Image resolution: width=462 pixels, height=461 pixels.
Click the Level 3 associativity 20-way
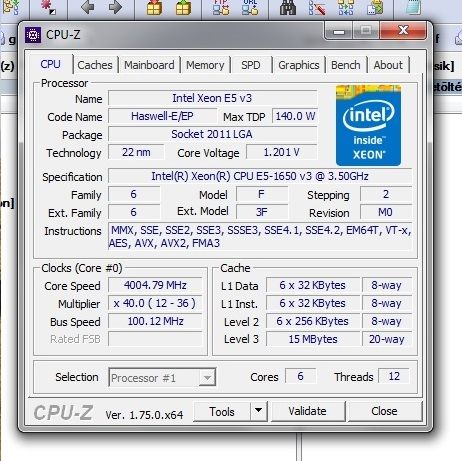coord(387,339)
